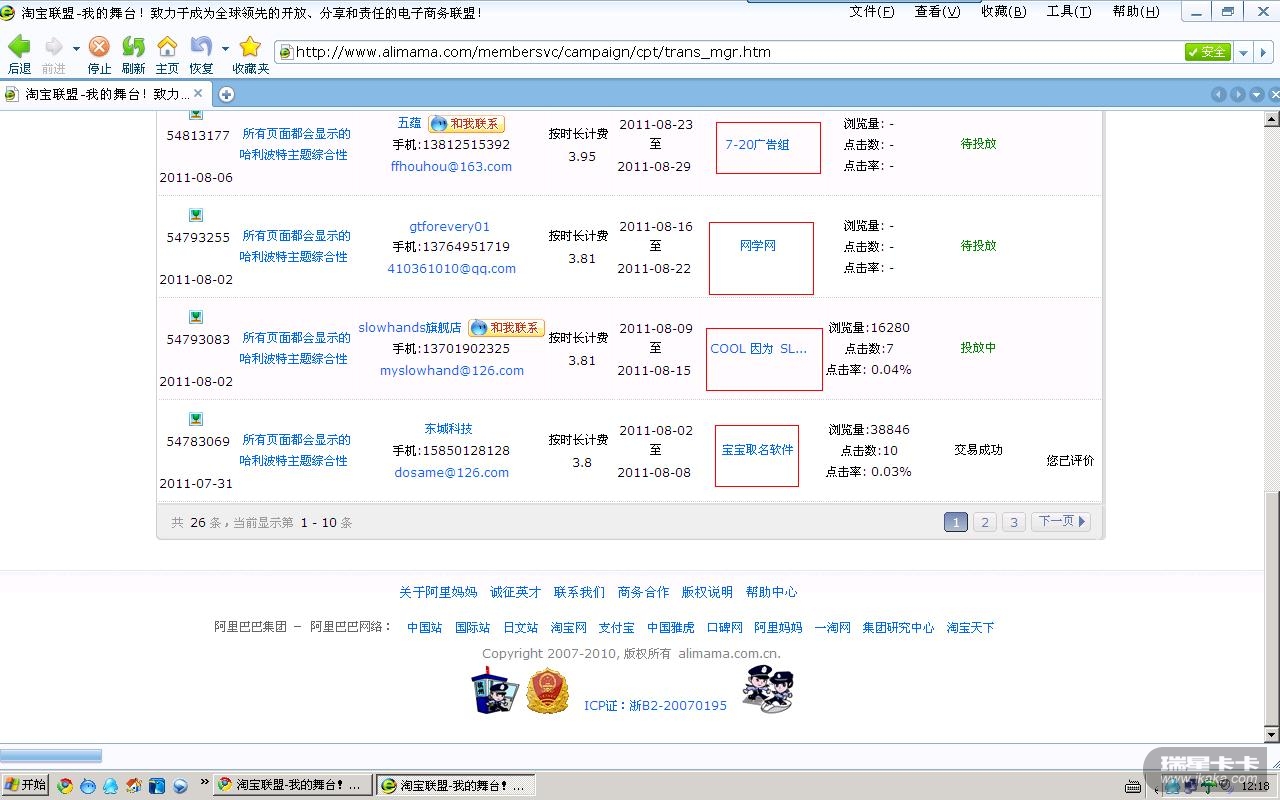Click the cyber police cartoon badge
Screen dimensions: 1280x800
click(x=768, y=689)
